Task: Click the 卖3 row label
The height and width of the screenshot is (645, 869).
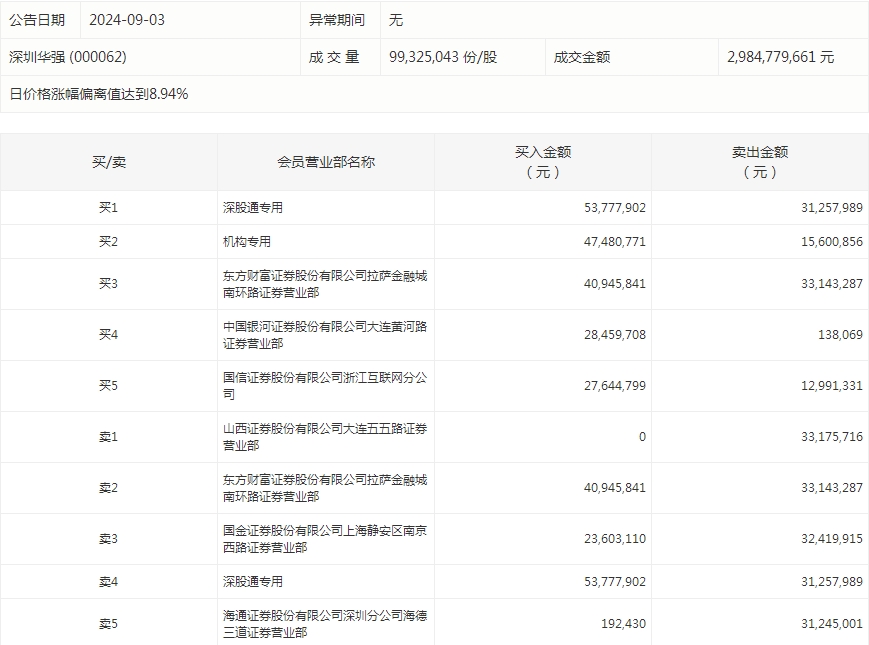Action: pyautogui.click(x=108, y=539)
